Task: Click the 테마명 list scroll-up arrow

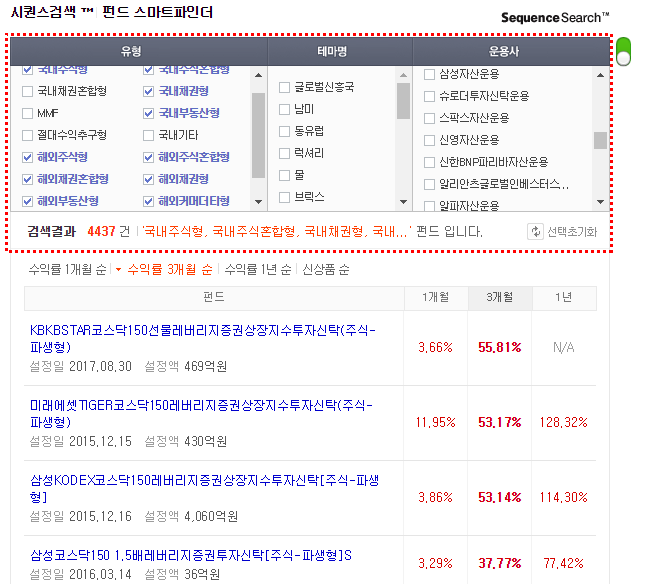Action: [x=404, y=75]
